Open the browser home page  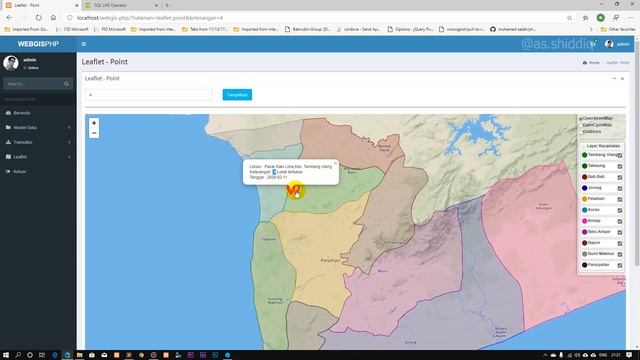click(53, 18)
